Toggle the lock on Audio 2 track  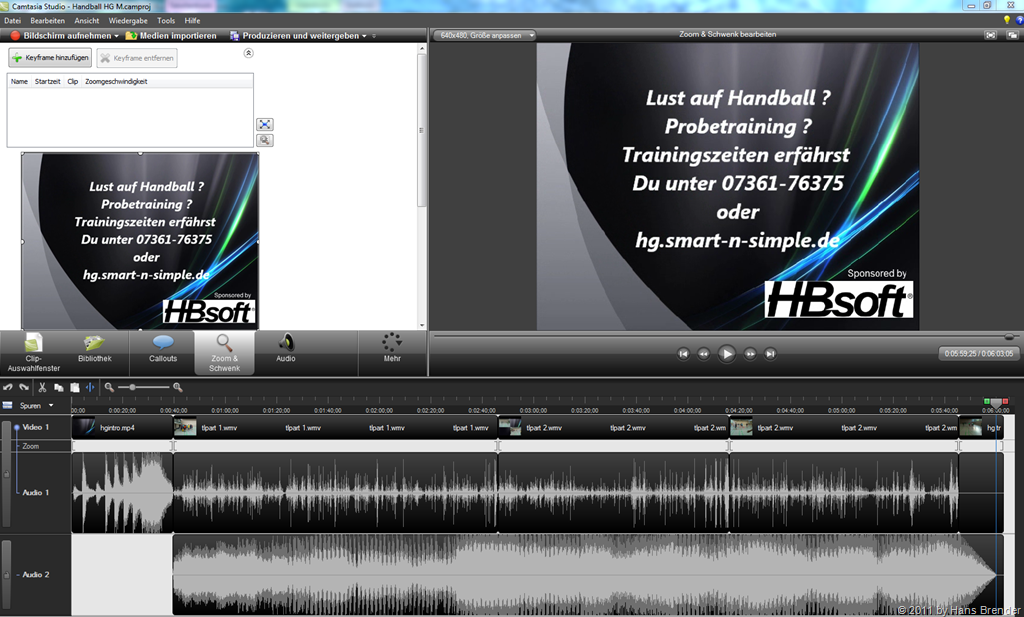point(6,574)
